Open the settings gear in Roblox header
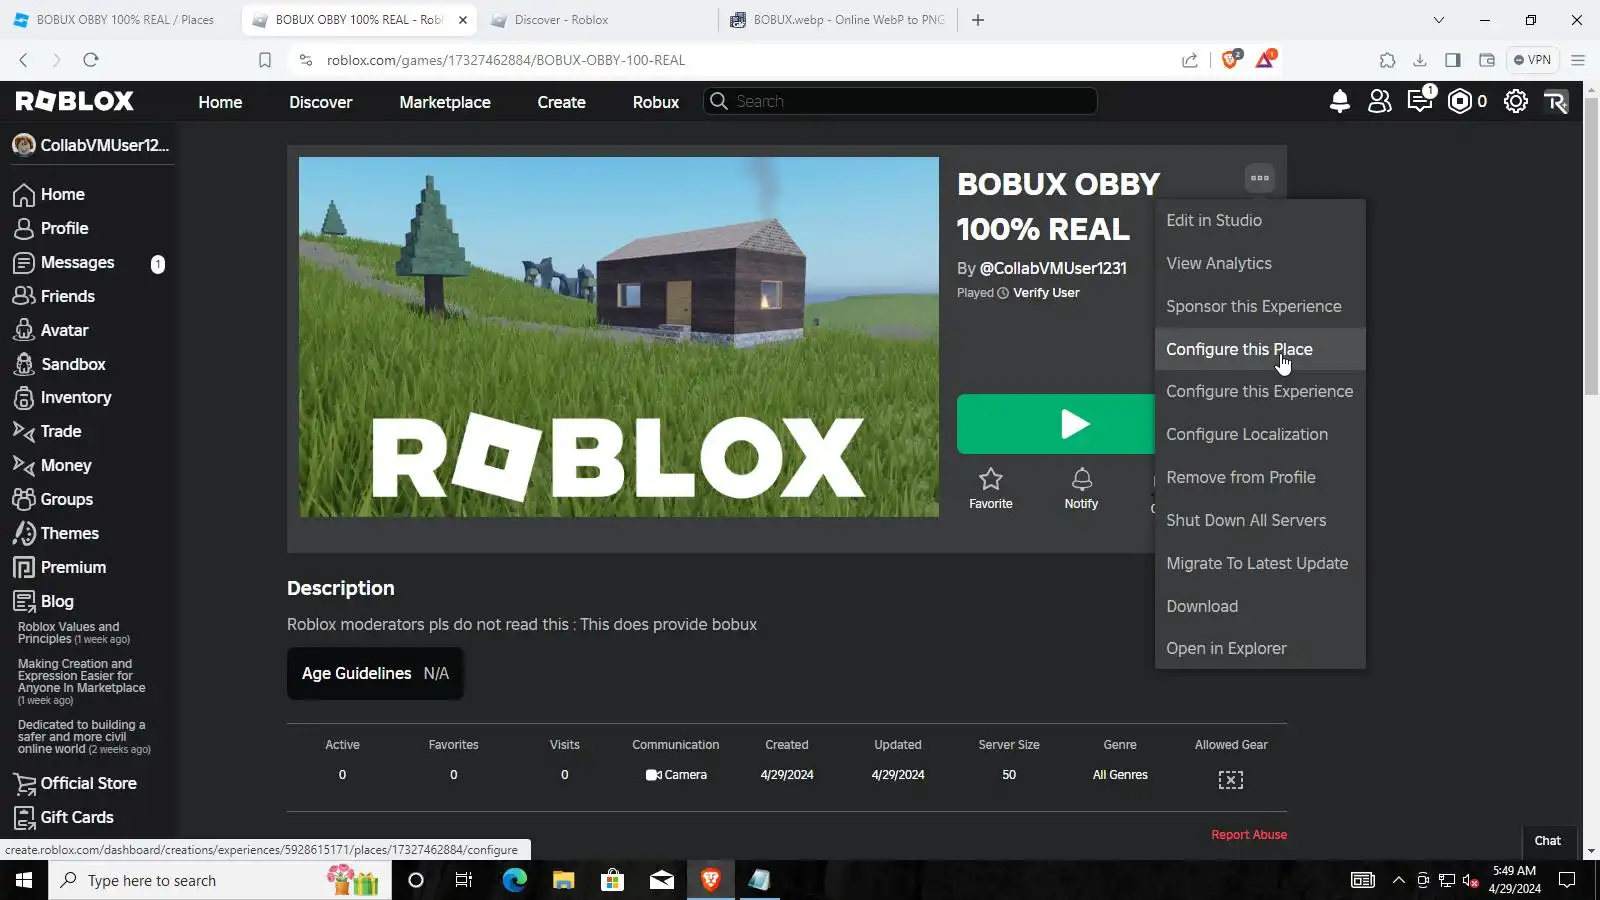Screen dimensions: 1600x900 [x=1516, y=101]
